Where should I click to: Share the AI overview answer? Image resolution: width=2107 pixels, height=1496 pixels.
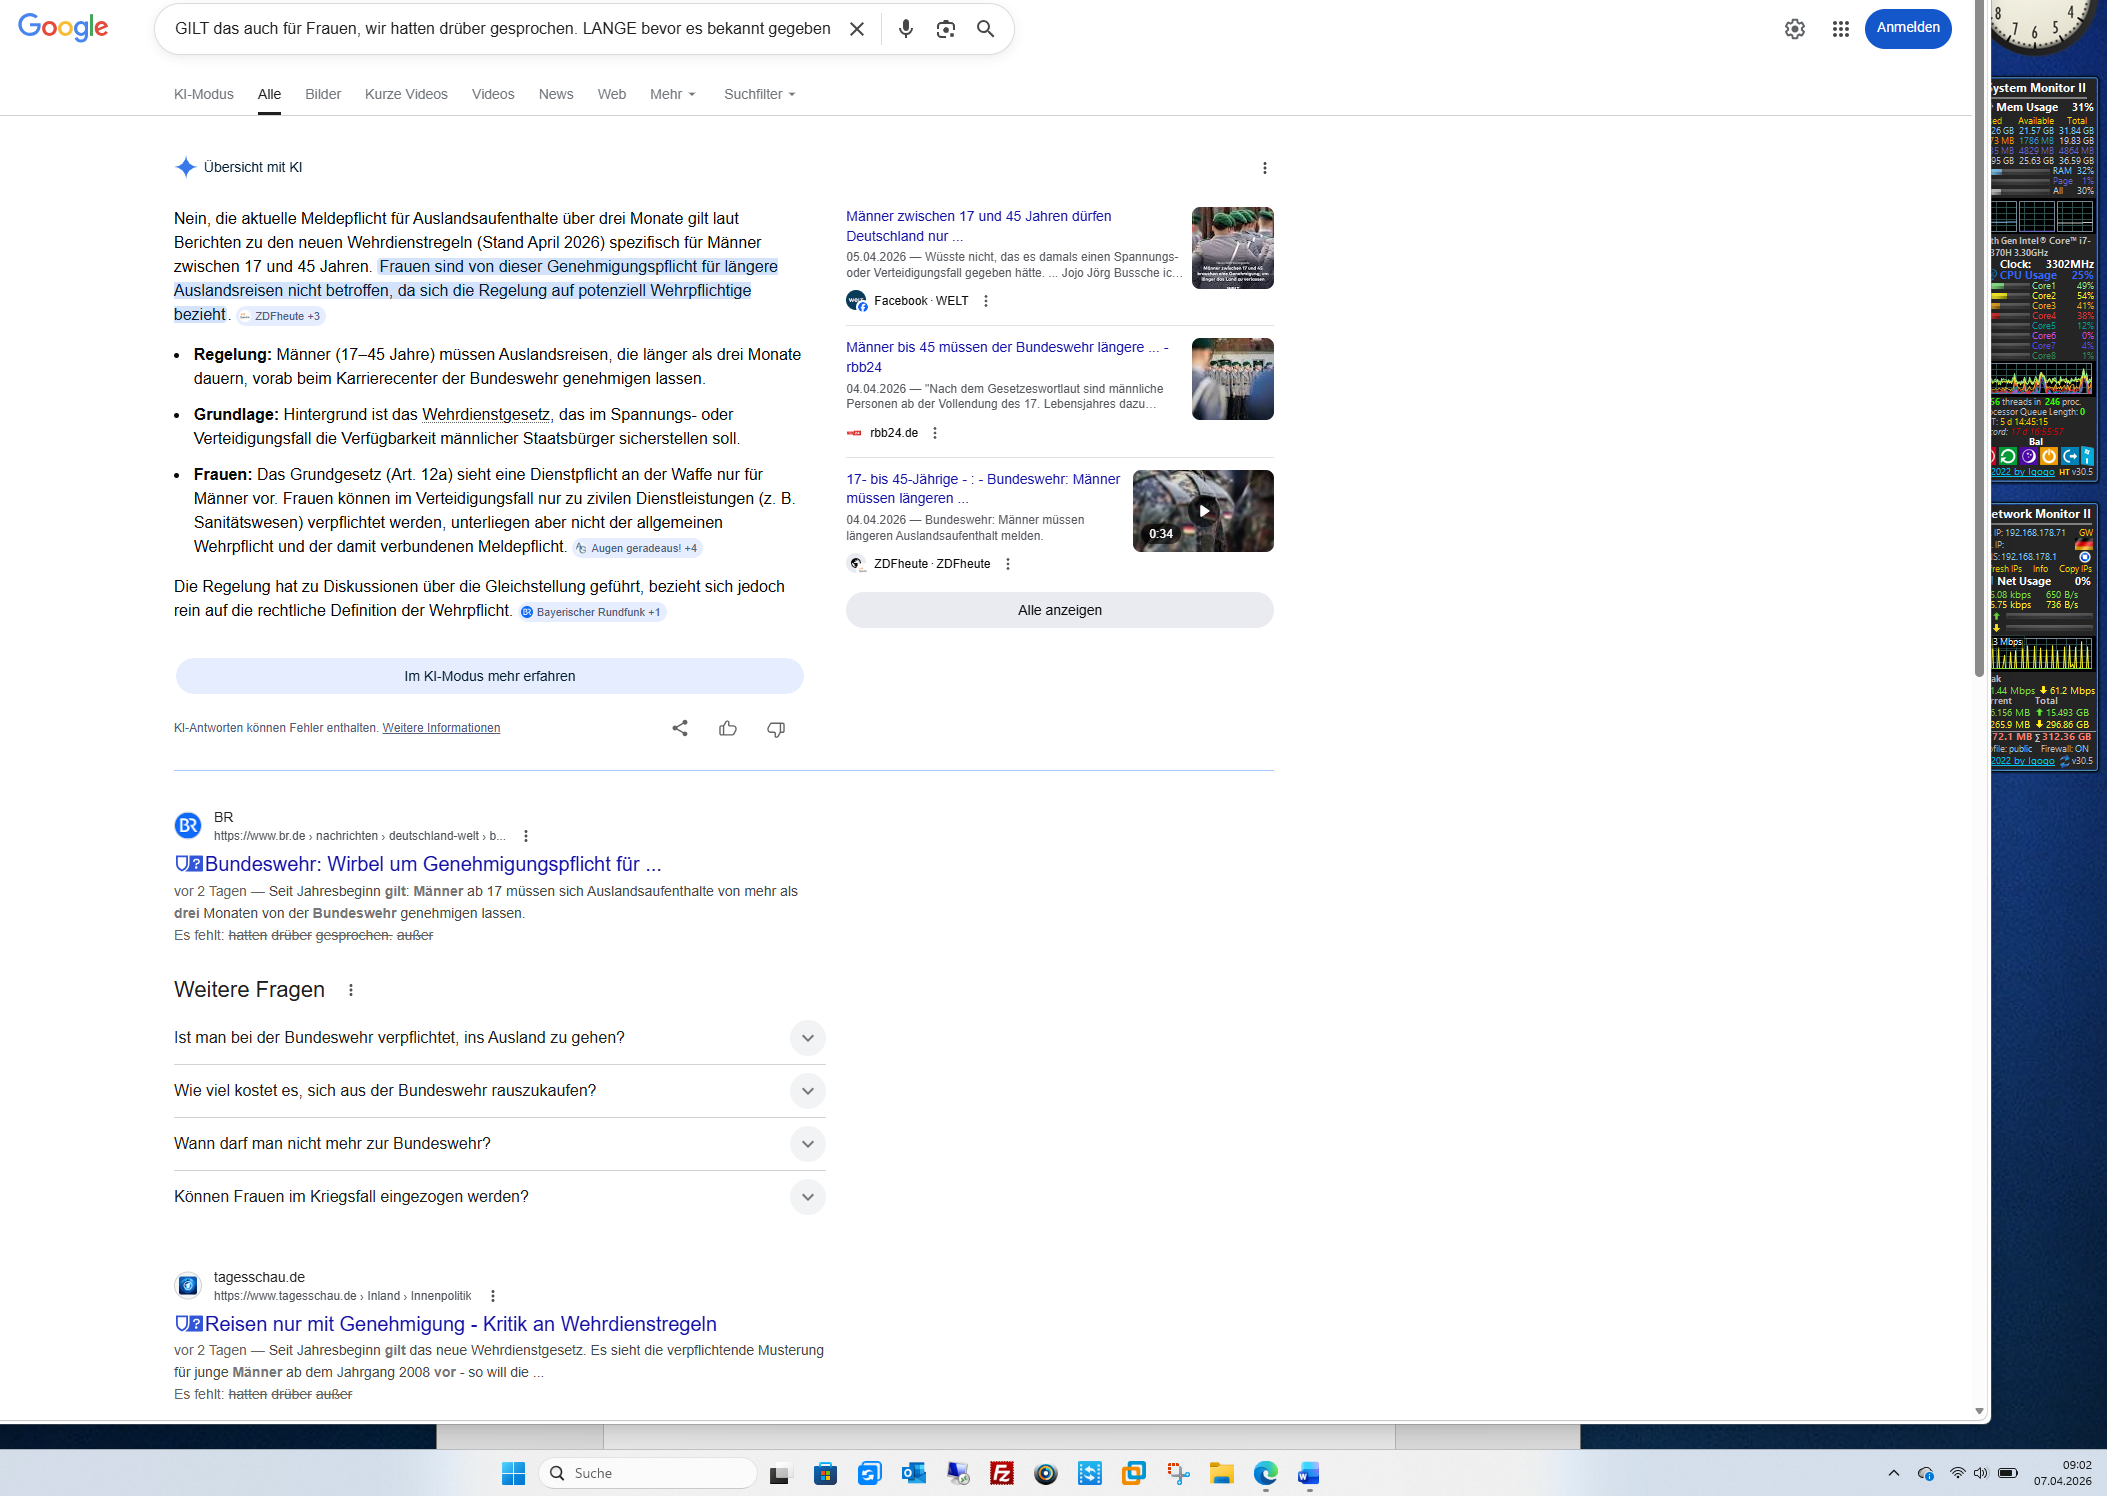tap(680, 728)
